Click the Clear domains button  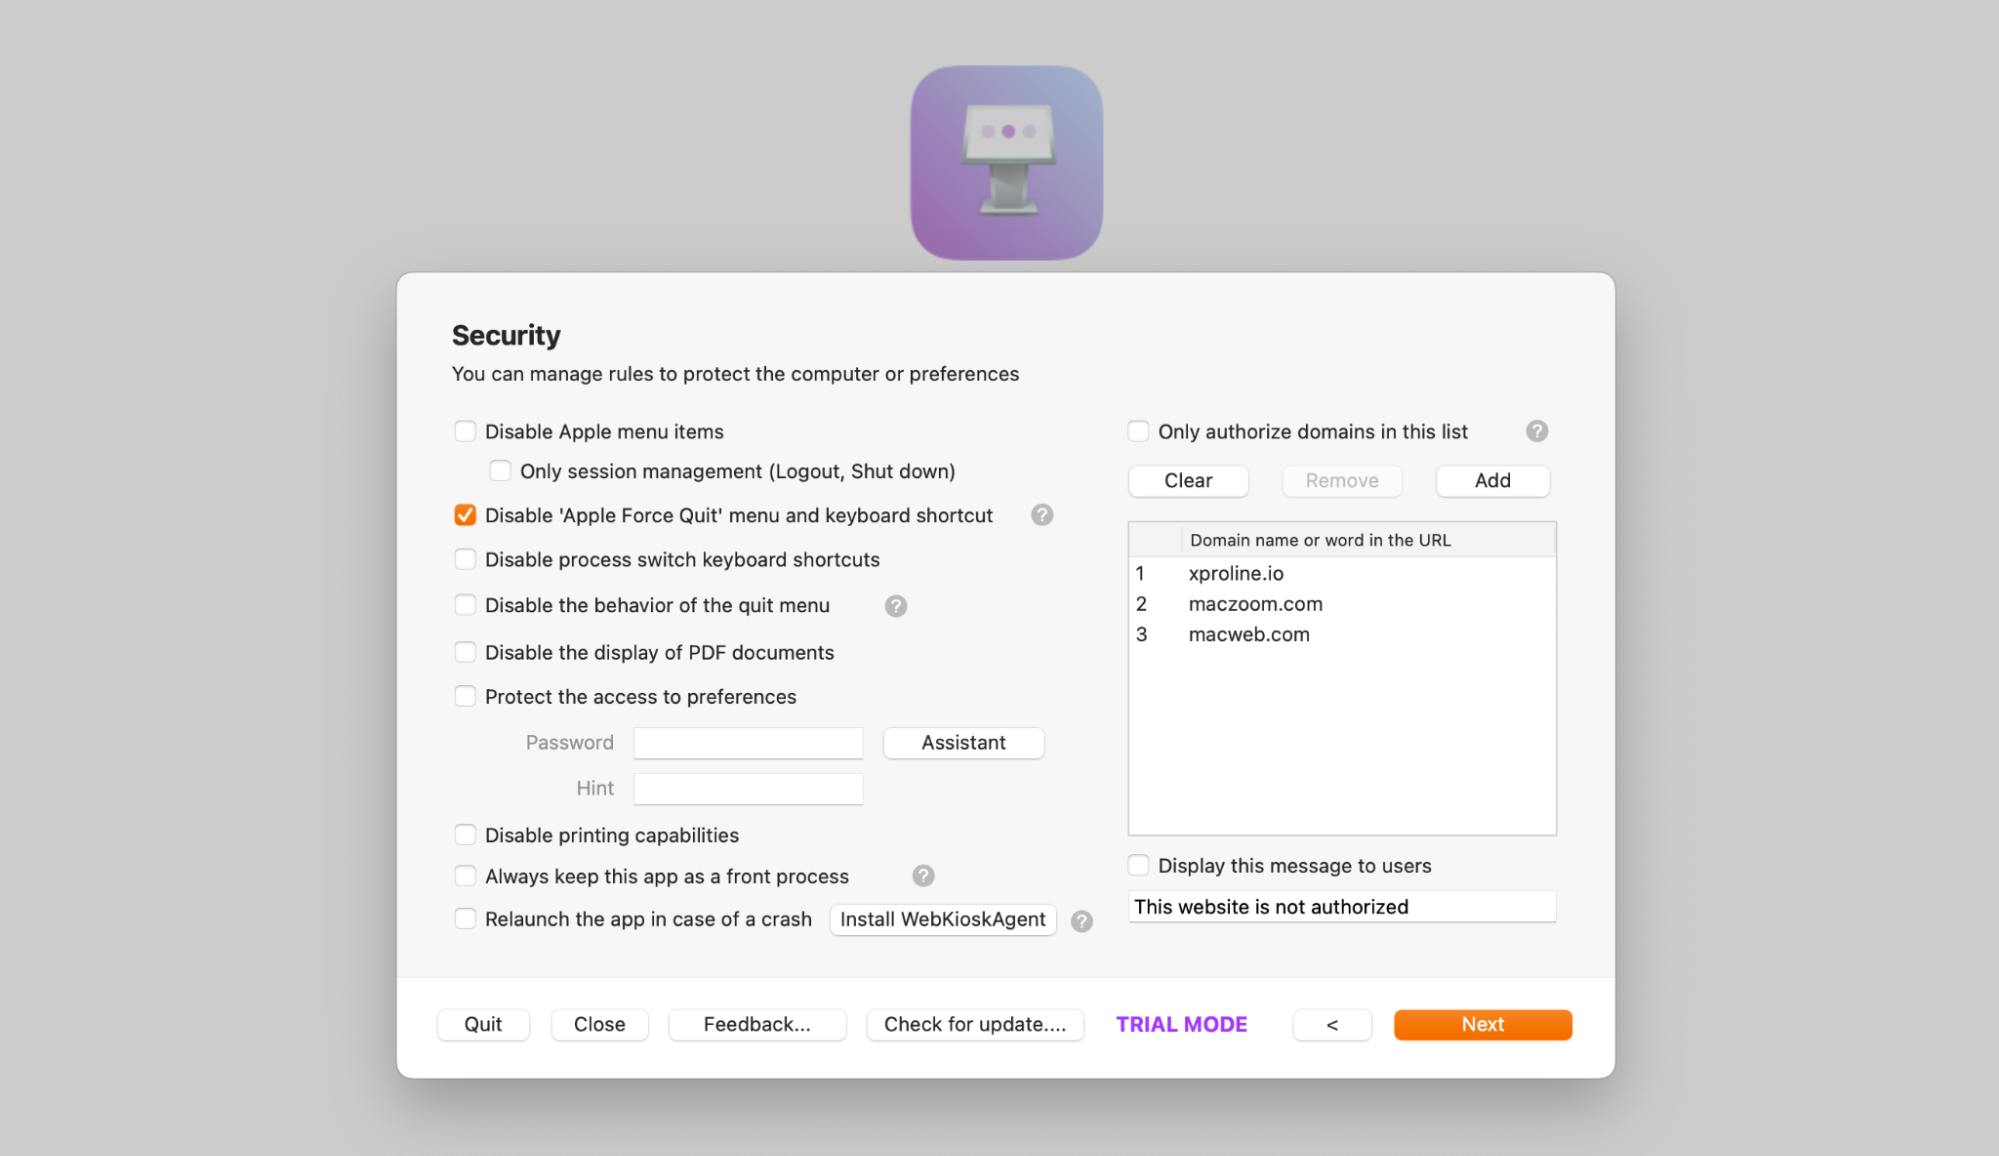point(1188,480)
